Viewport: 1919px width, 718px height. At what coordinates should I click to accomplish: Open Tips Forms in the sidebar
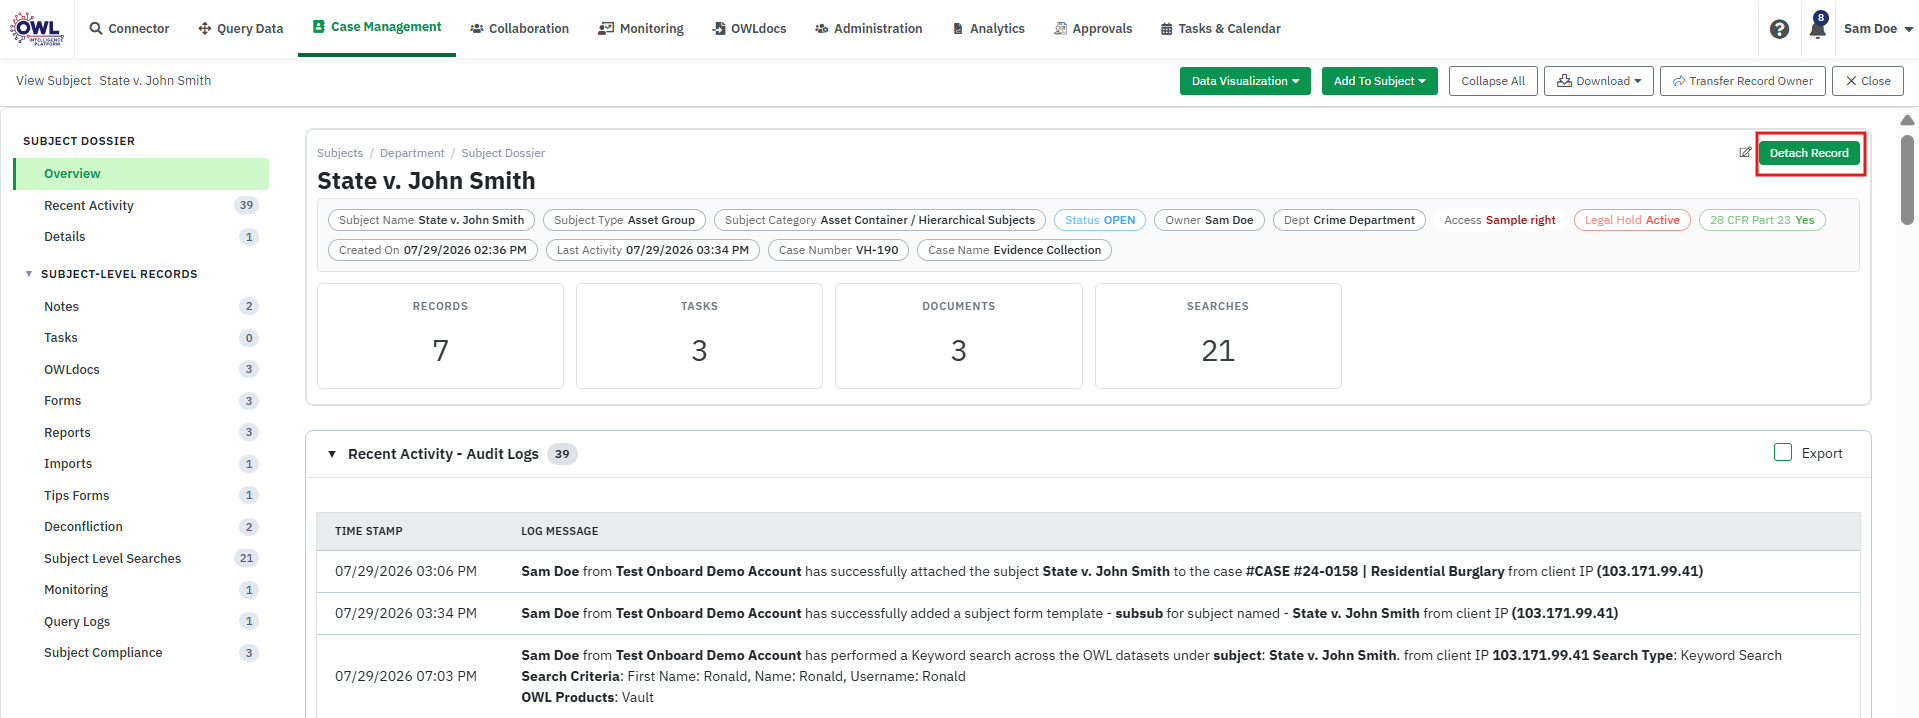point(141,495)
